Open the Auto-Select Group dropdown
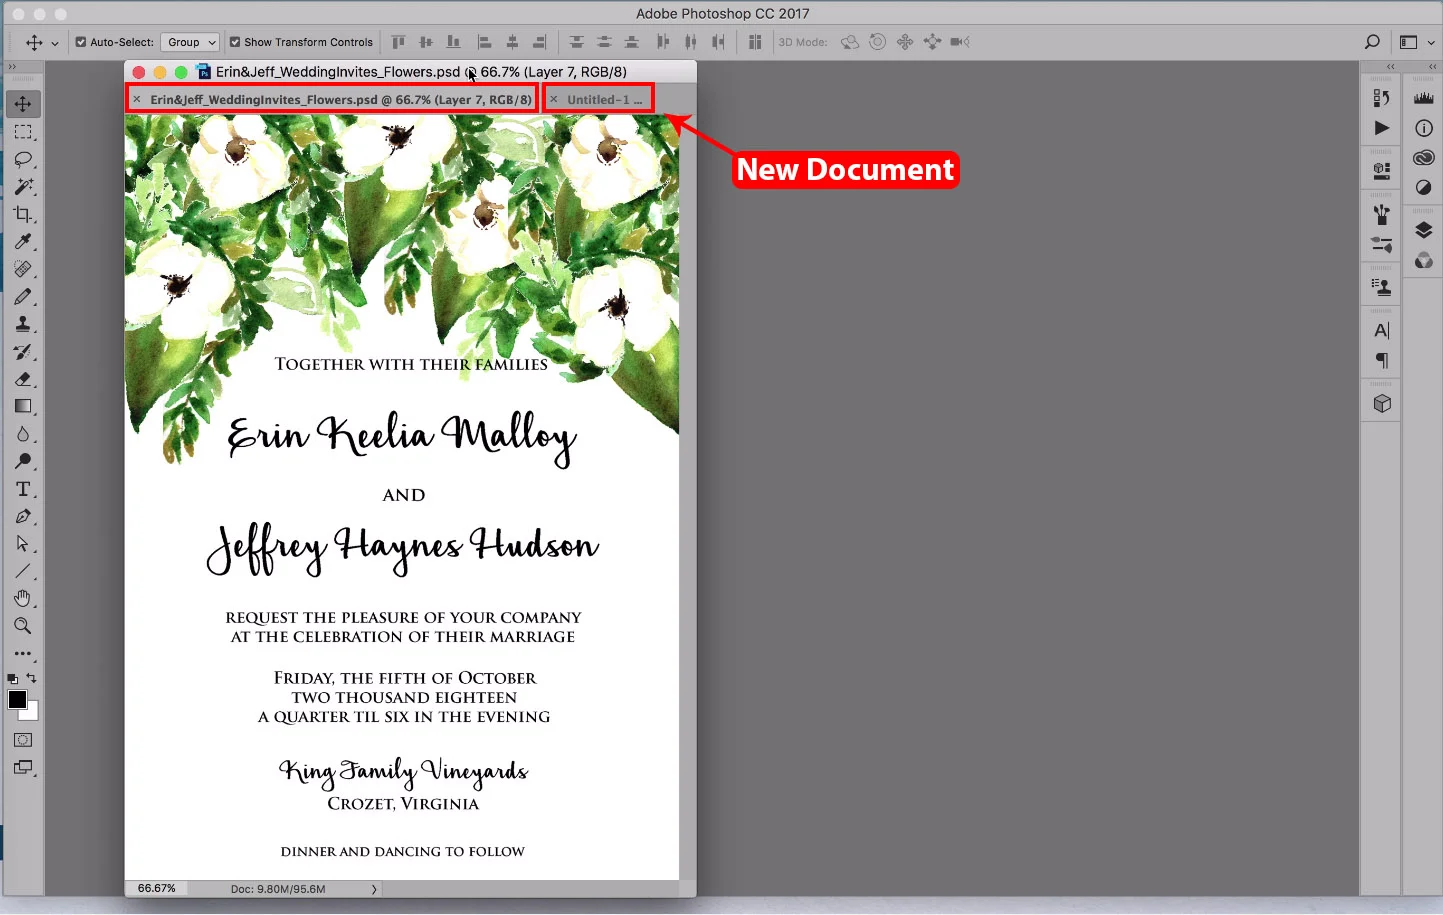Viewport: 1443px width, 915px height. coord(190,42)
